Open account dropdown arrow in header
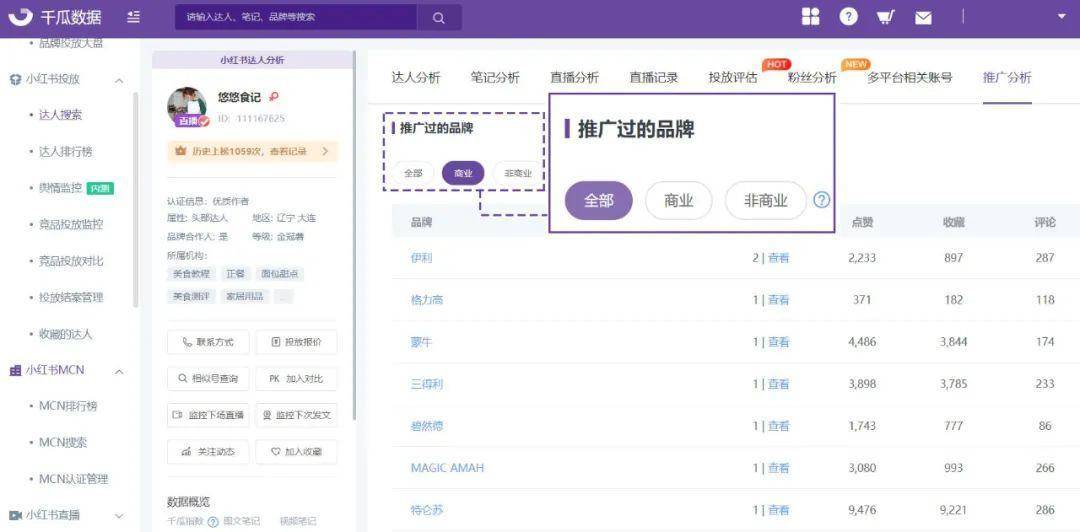Screen dimensions: 1080x532 [1061, 17]
